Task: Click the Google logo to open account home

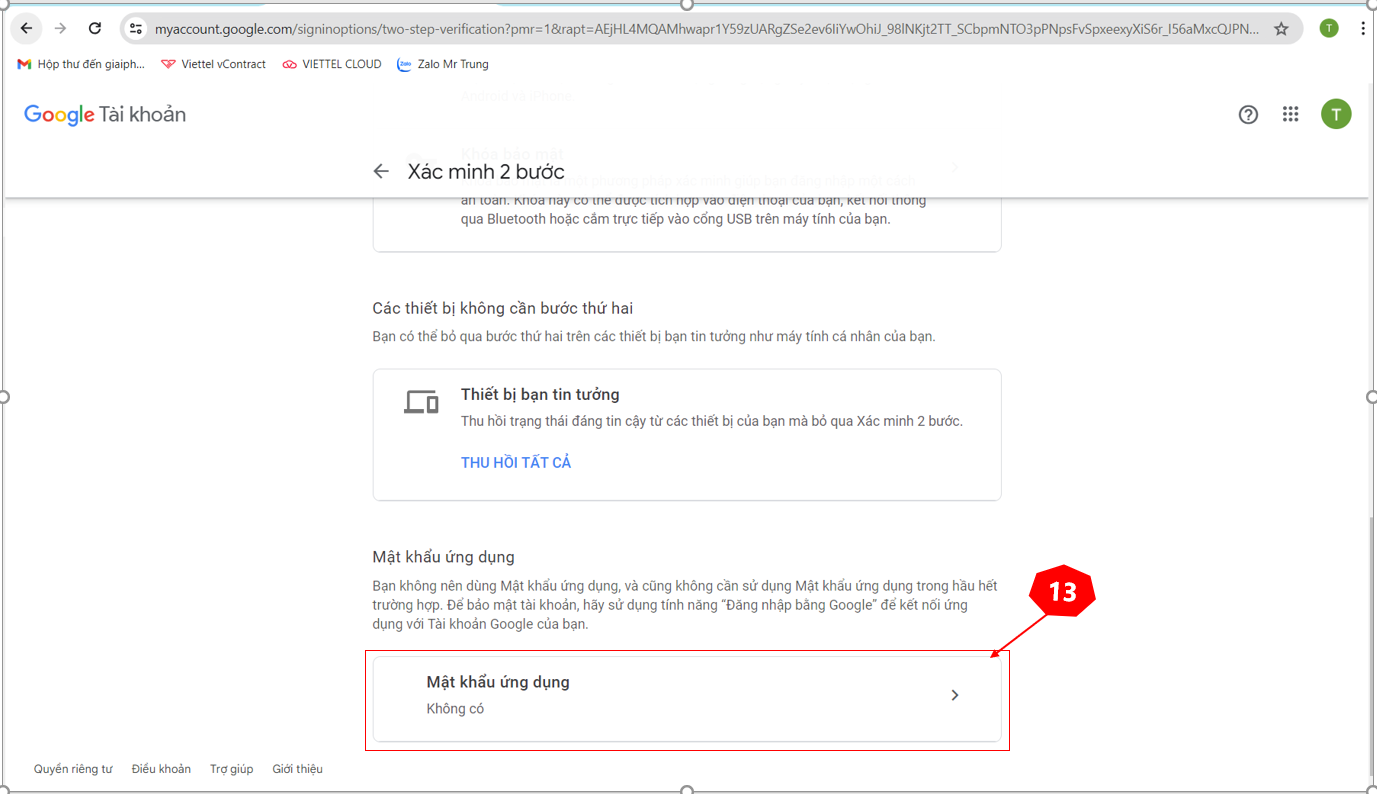Action: click(59, 114)
